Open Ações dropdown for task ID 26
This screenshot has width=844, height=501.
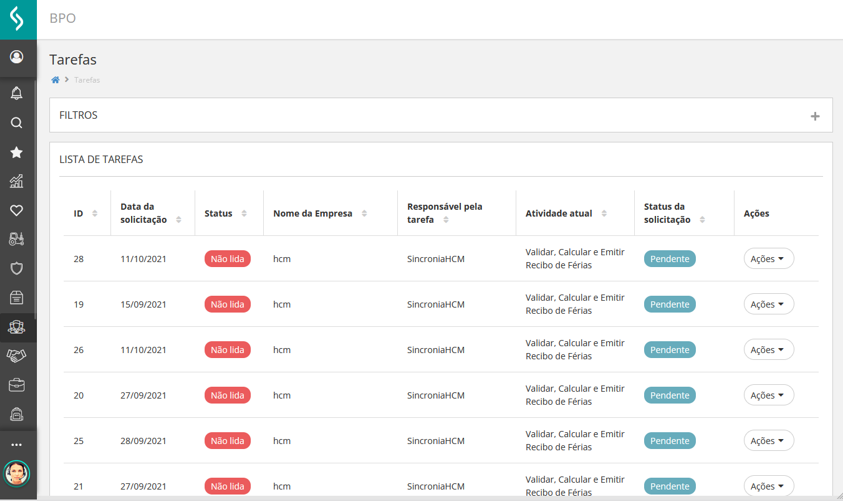768,350
